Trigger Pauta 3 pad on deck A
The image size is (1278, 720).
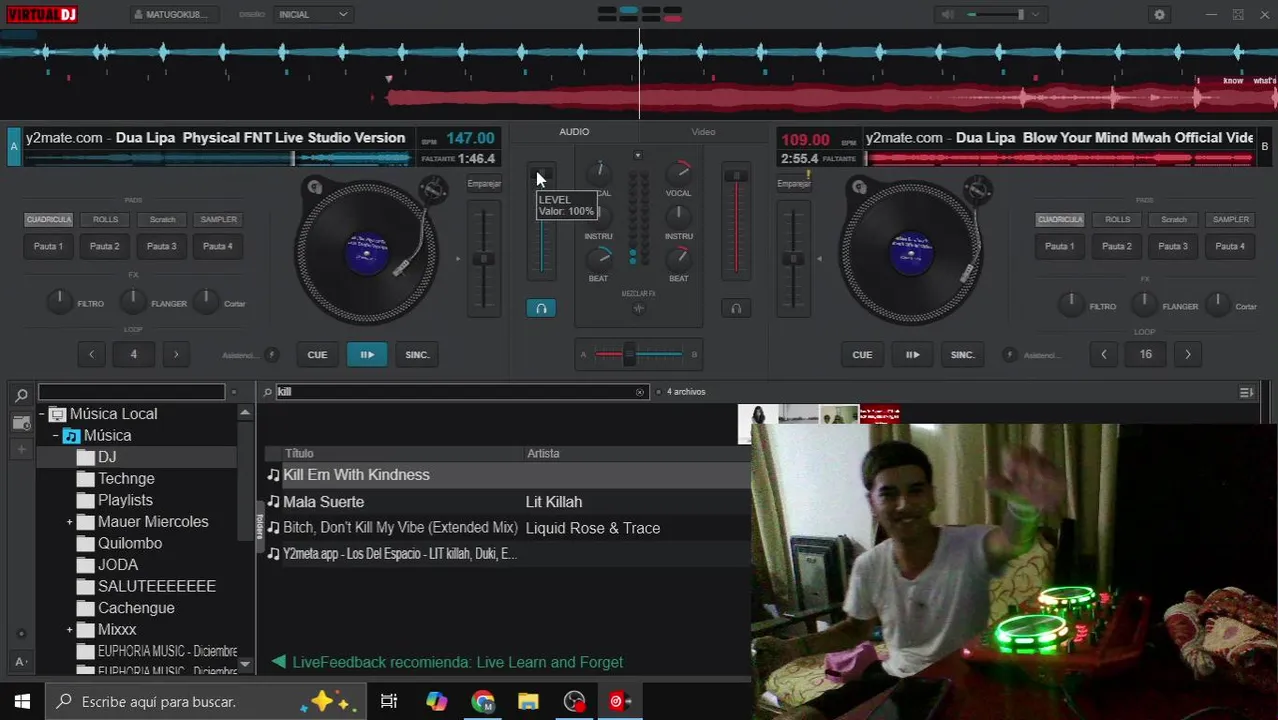(162, 246)
